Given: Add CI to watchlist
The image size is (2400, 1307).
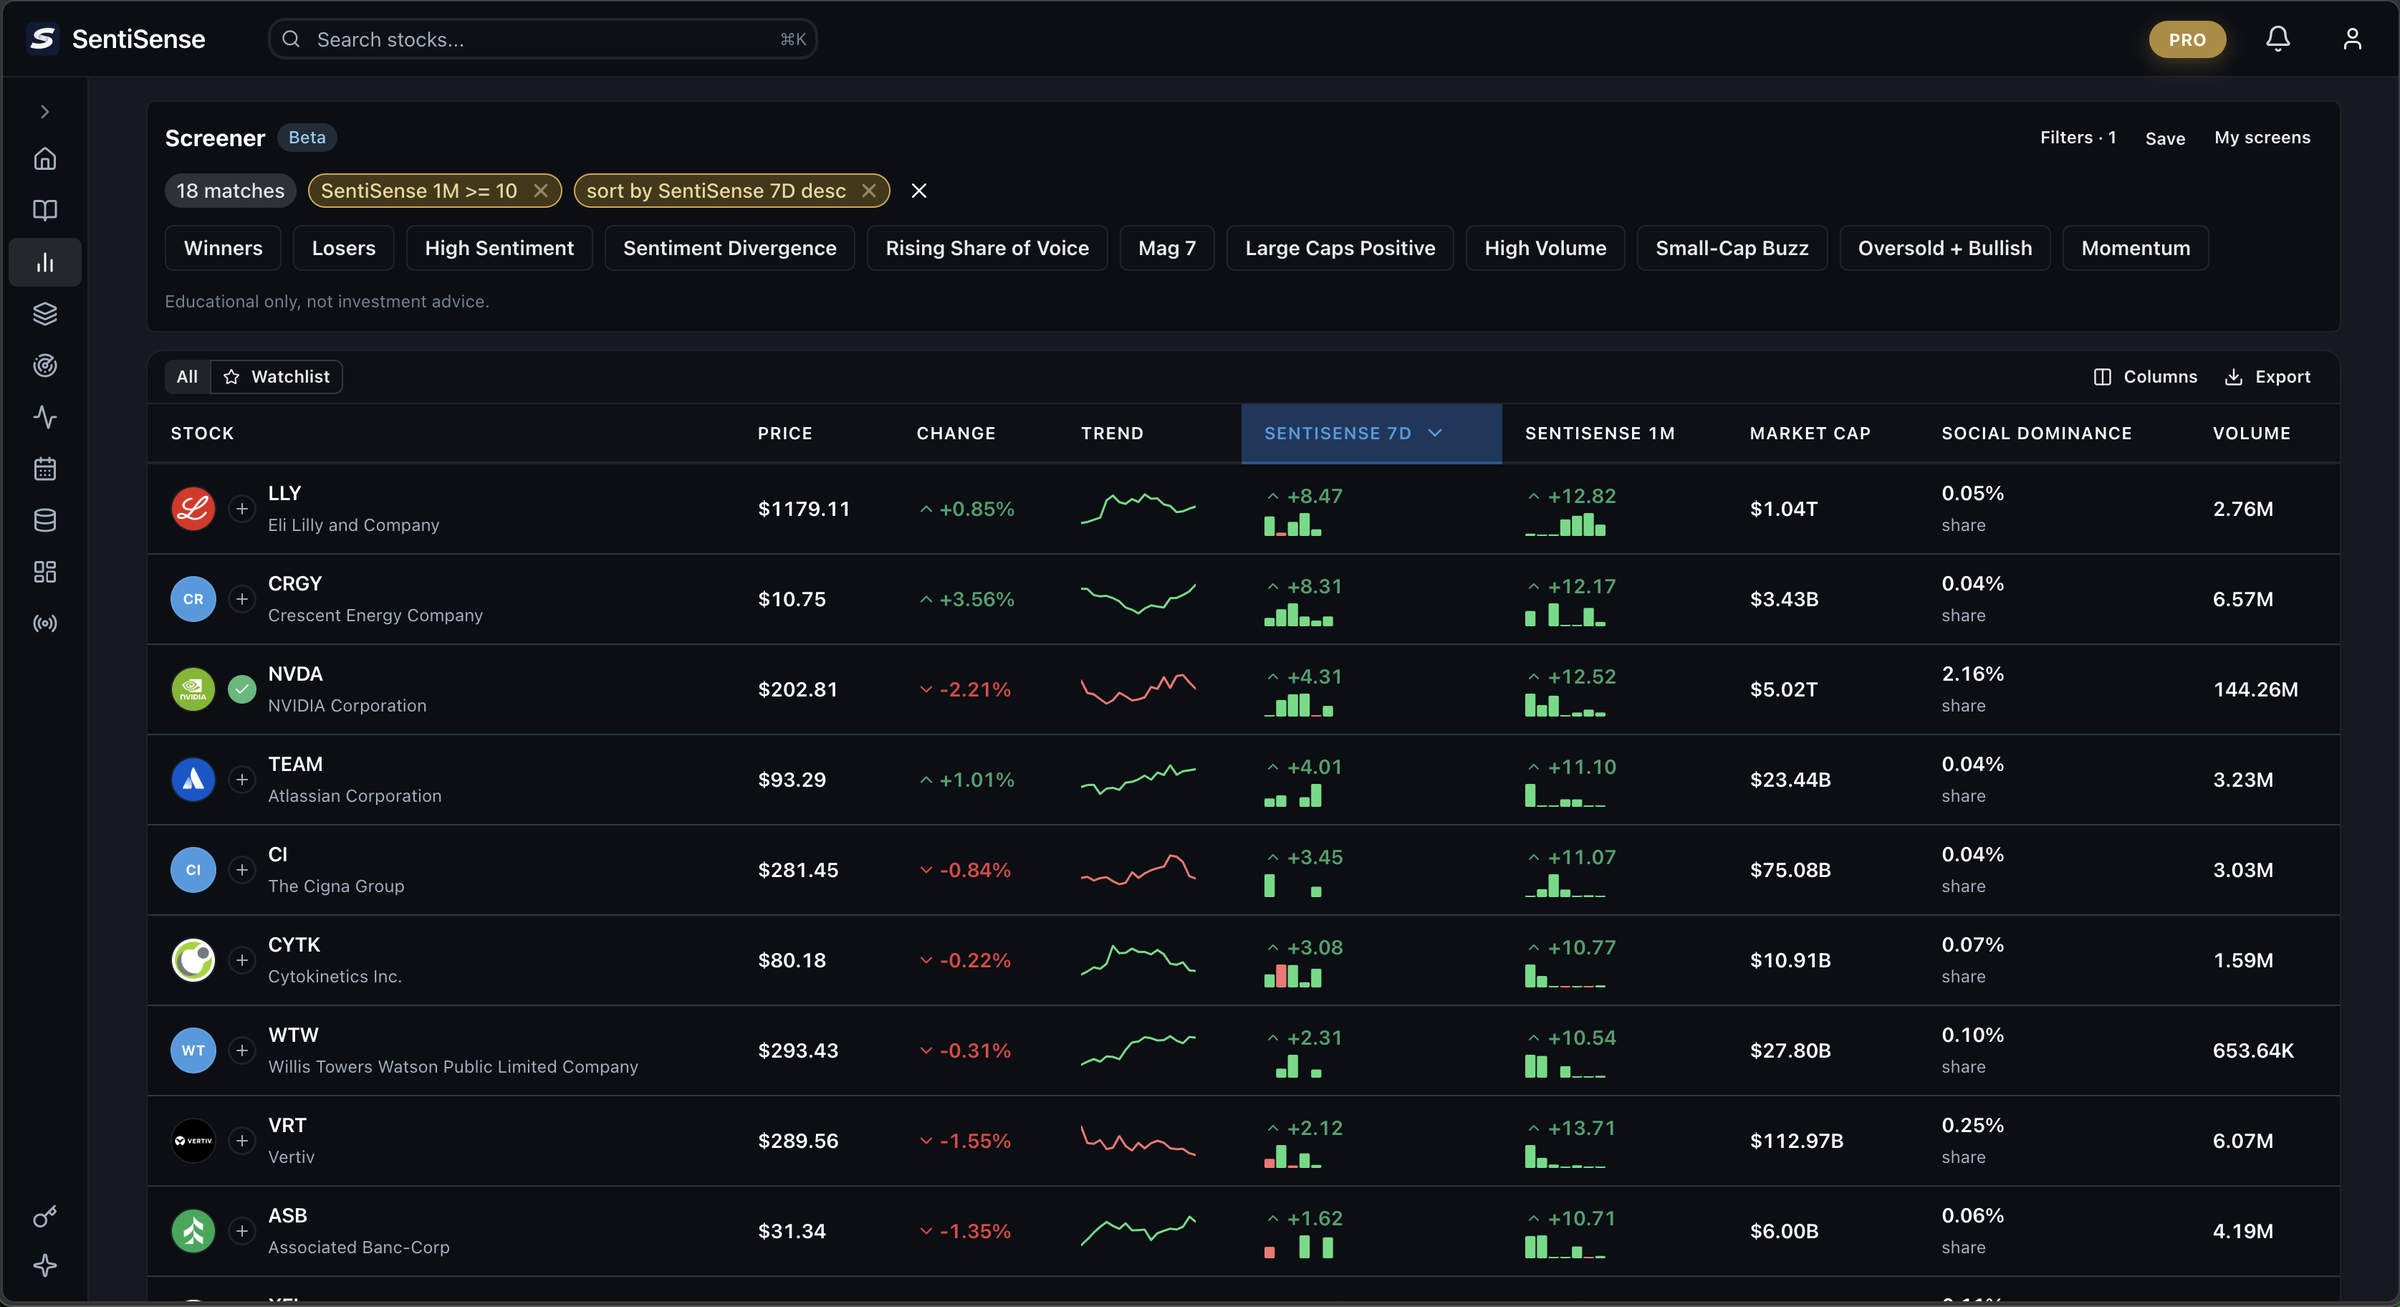Looking at the screenshot, I should [242, 870].
